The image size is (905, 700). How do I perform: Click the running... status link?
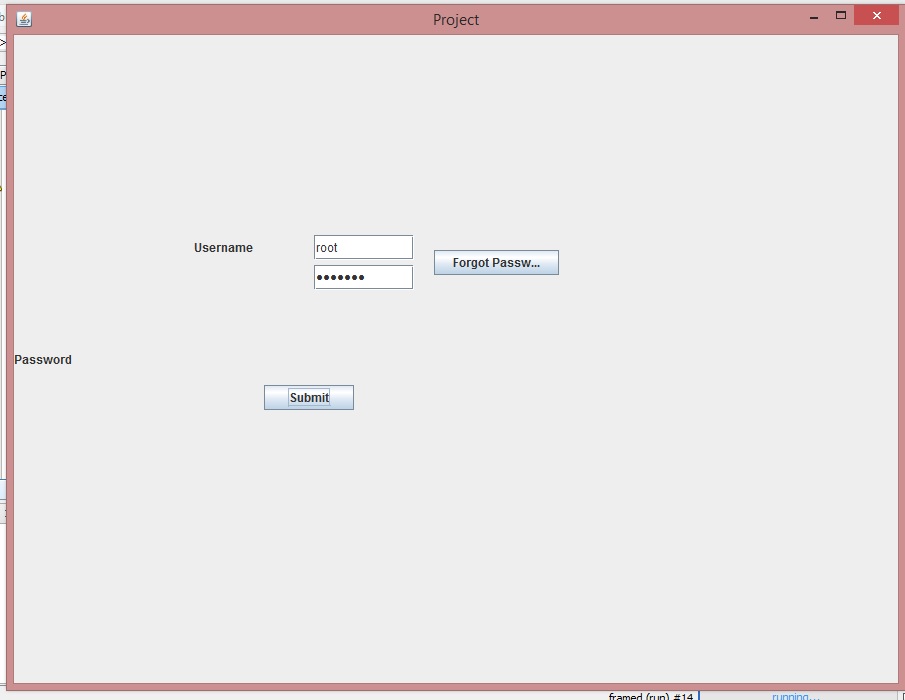(795, 696)
